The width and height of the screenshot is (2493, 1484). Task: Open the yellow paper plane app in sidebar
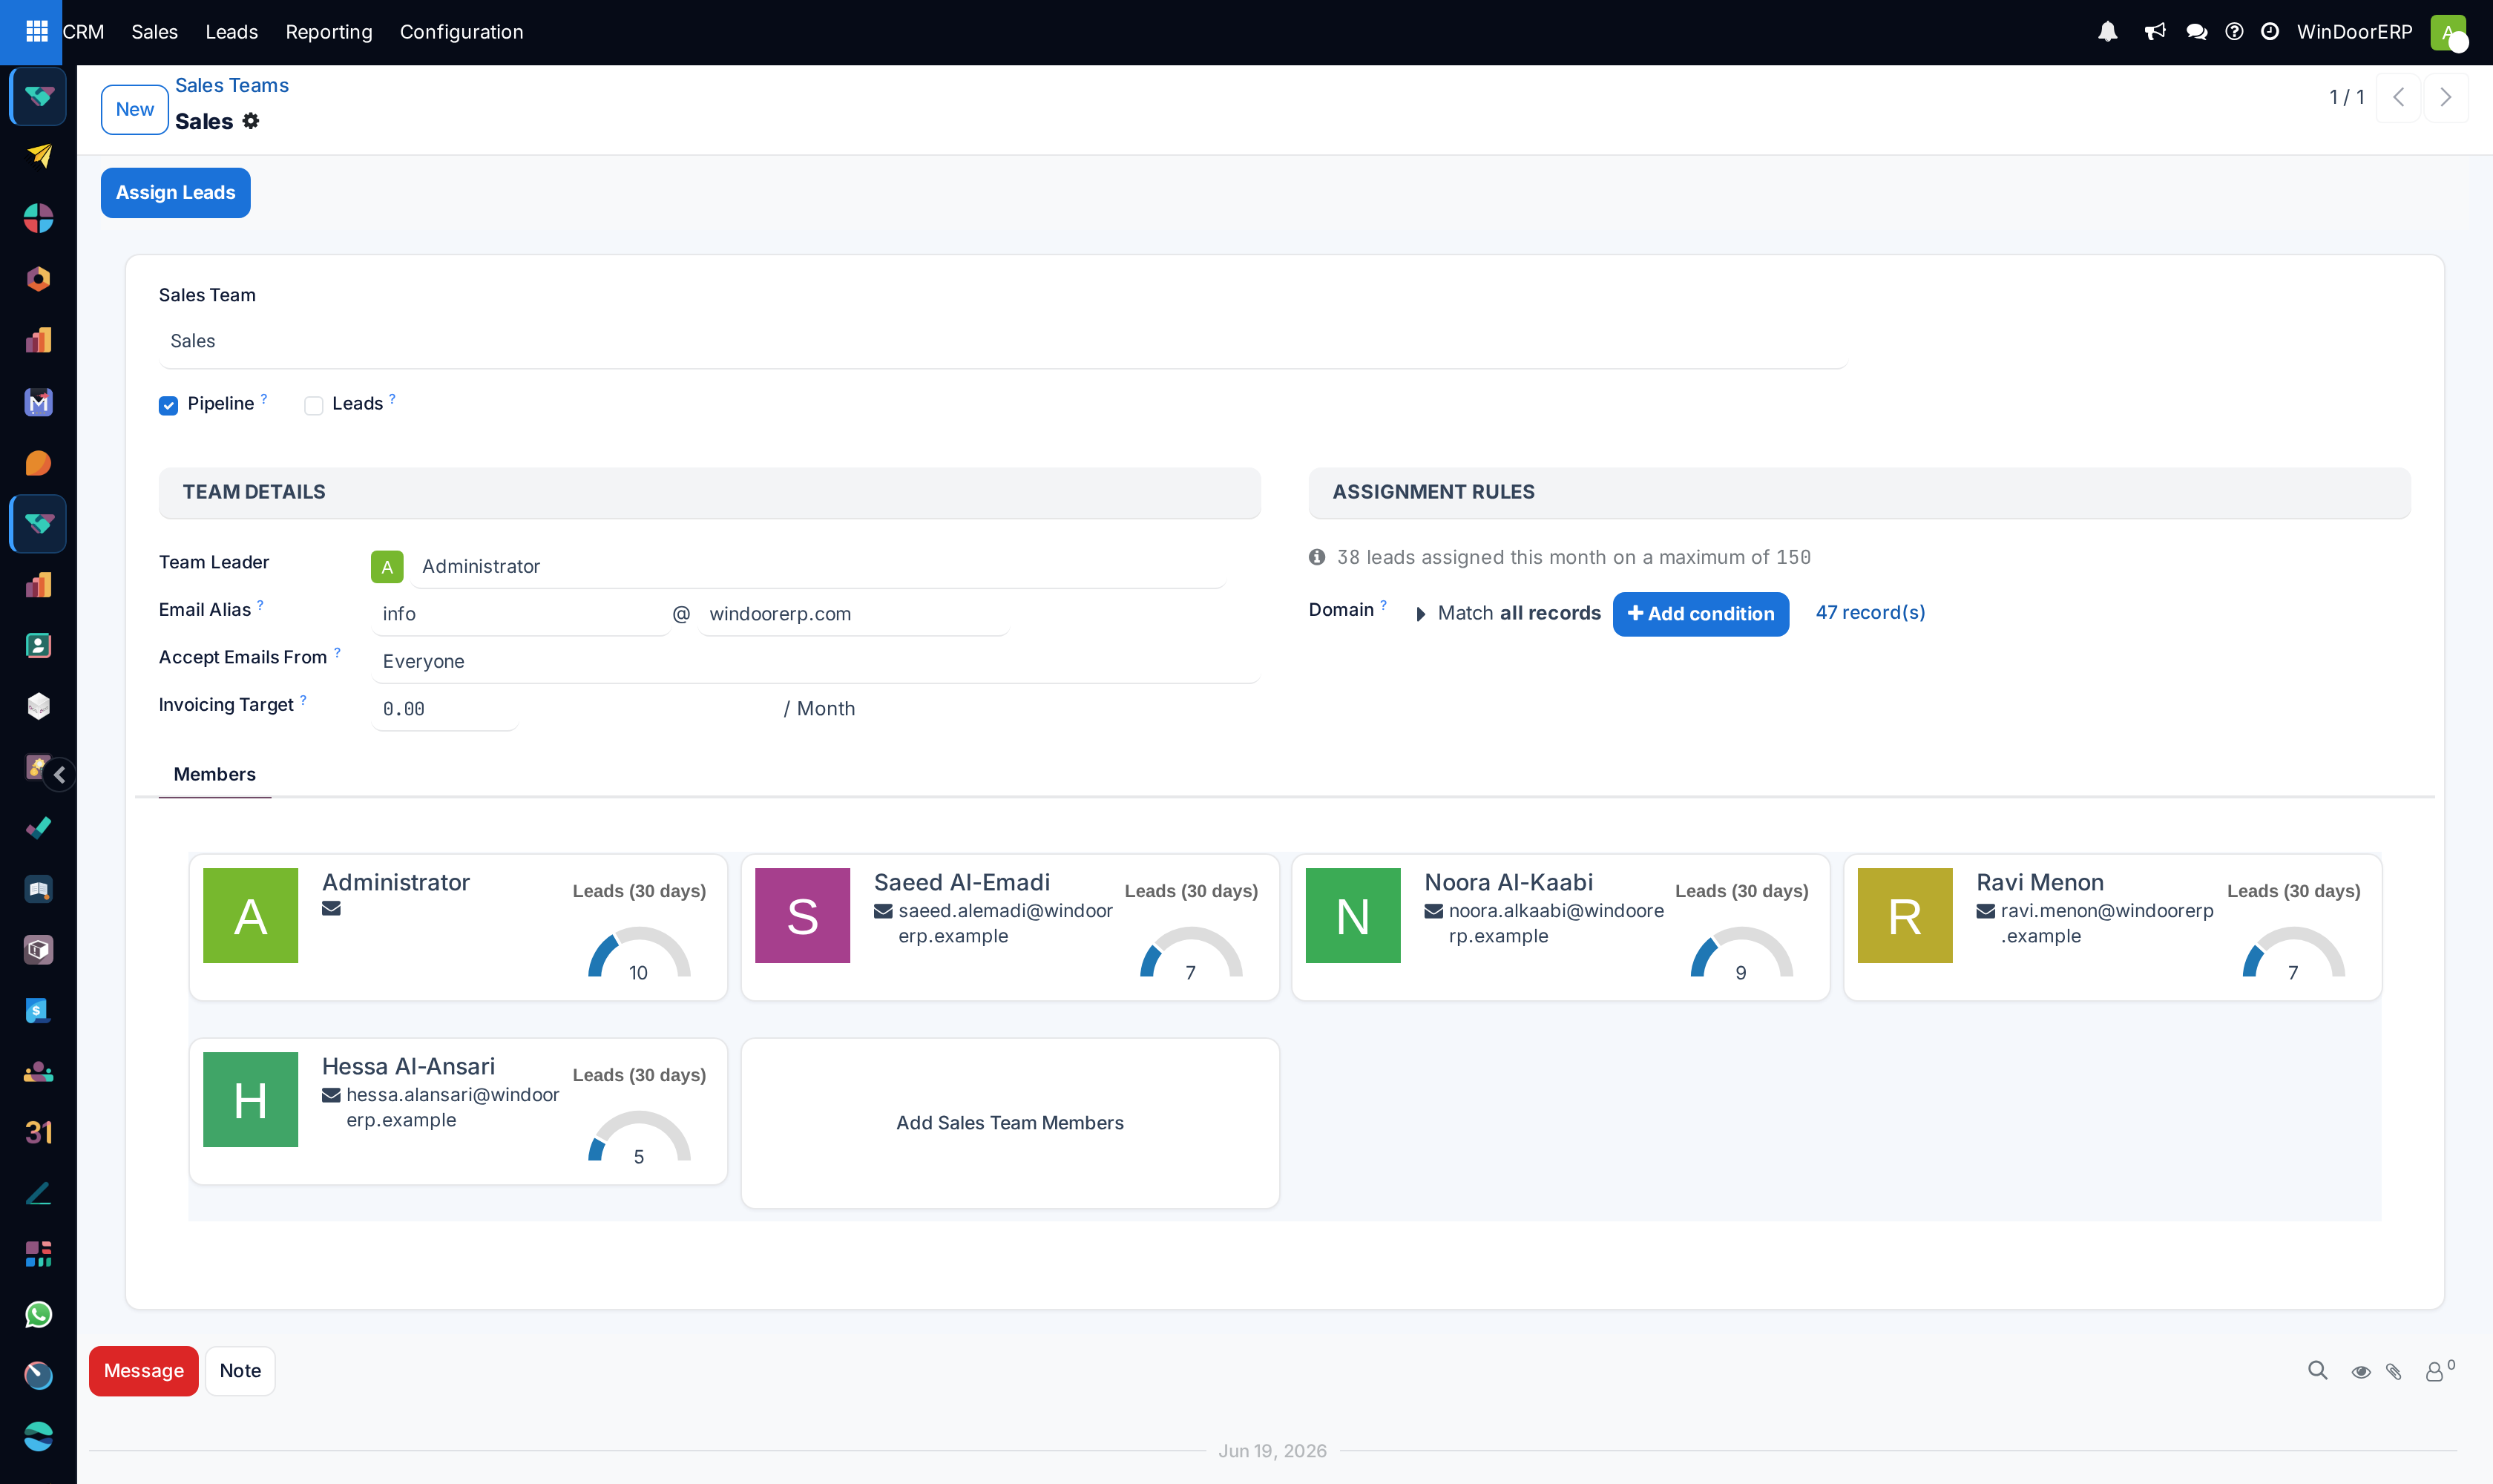[x=38, y=156]
